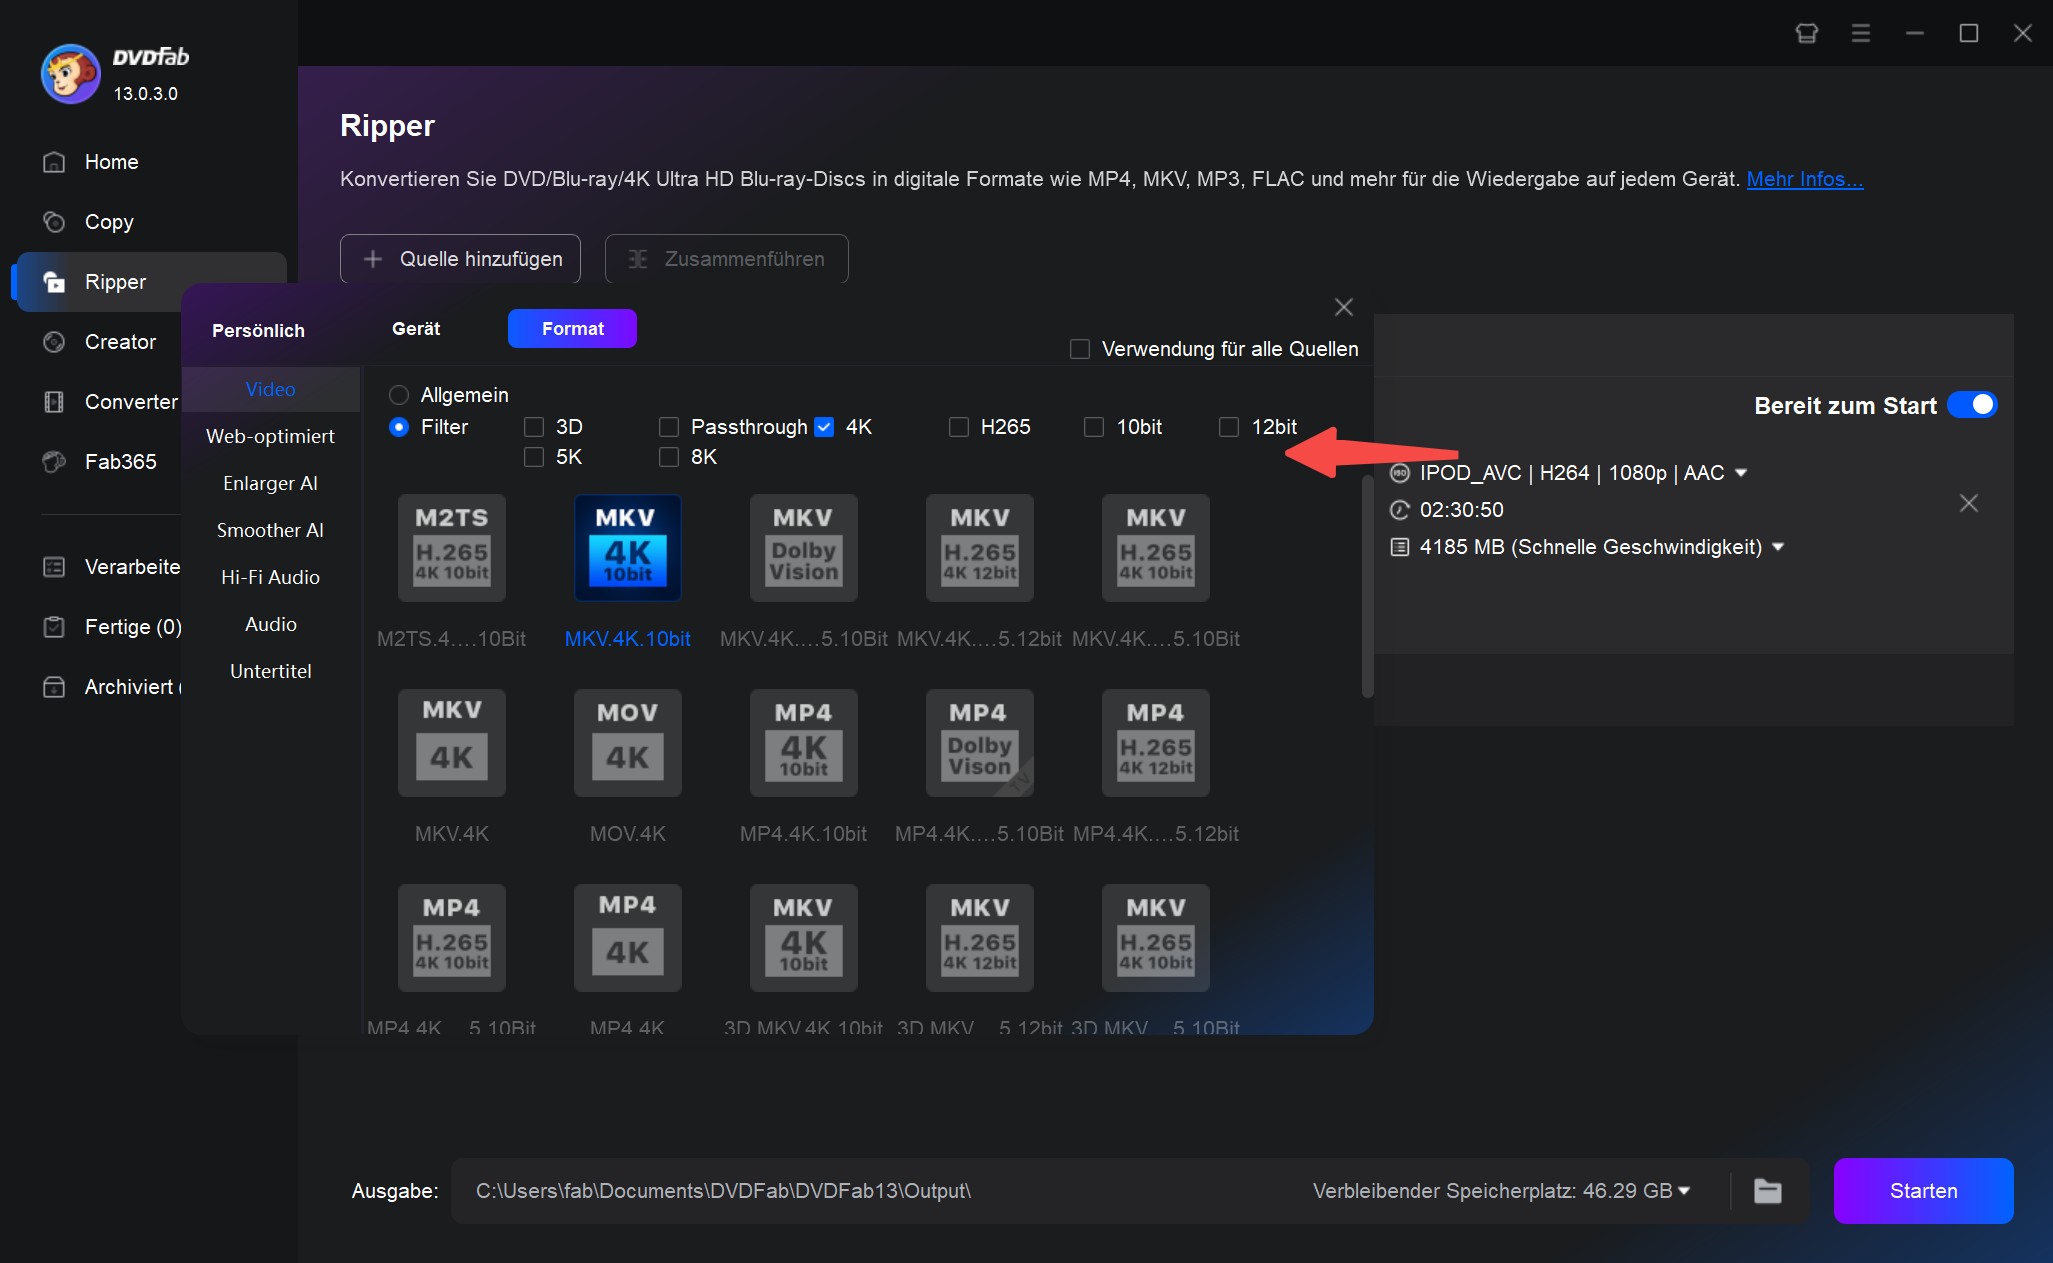This screenshot has width=2053, height=1263.
Task: Uncheck the 4K filter checkbox
Action: click(x=824, y=427)
